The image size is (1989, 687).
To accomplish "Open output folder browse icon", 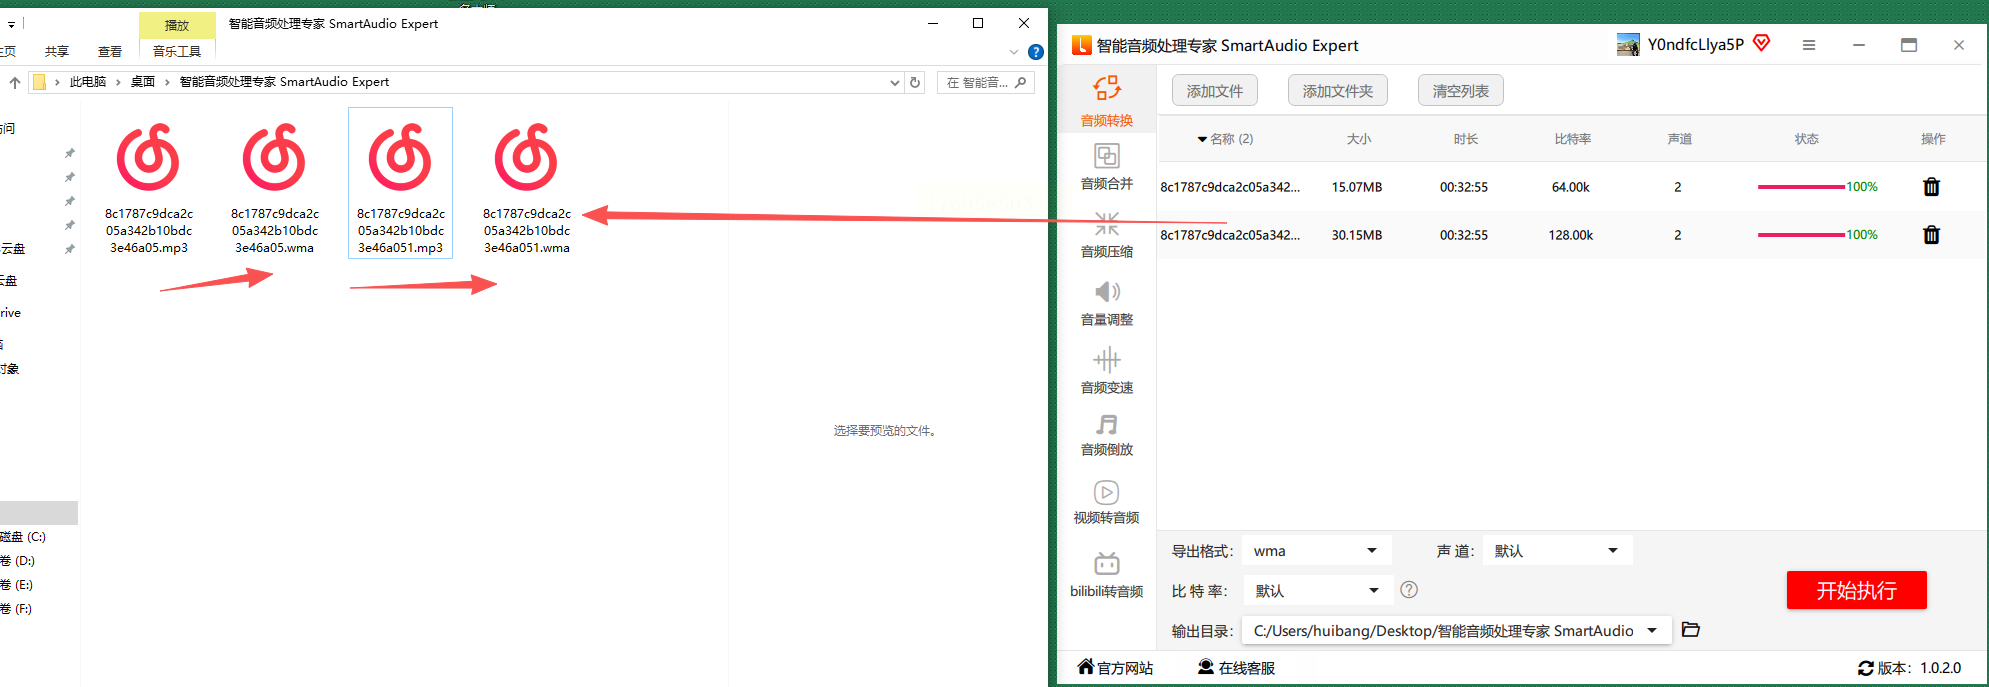I will pyautogui.click(x=1691, y=630).
